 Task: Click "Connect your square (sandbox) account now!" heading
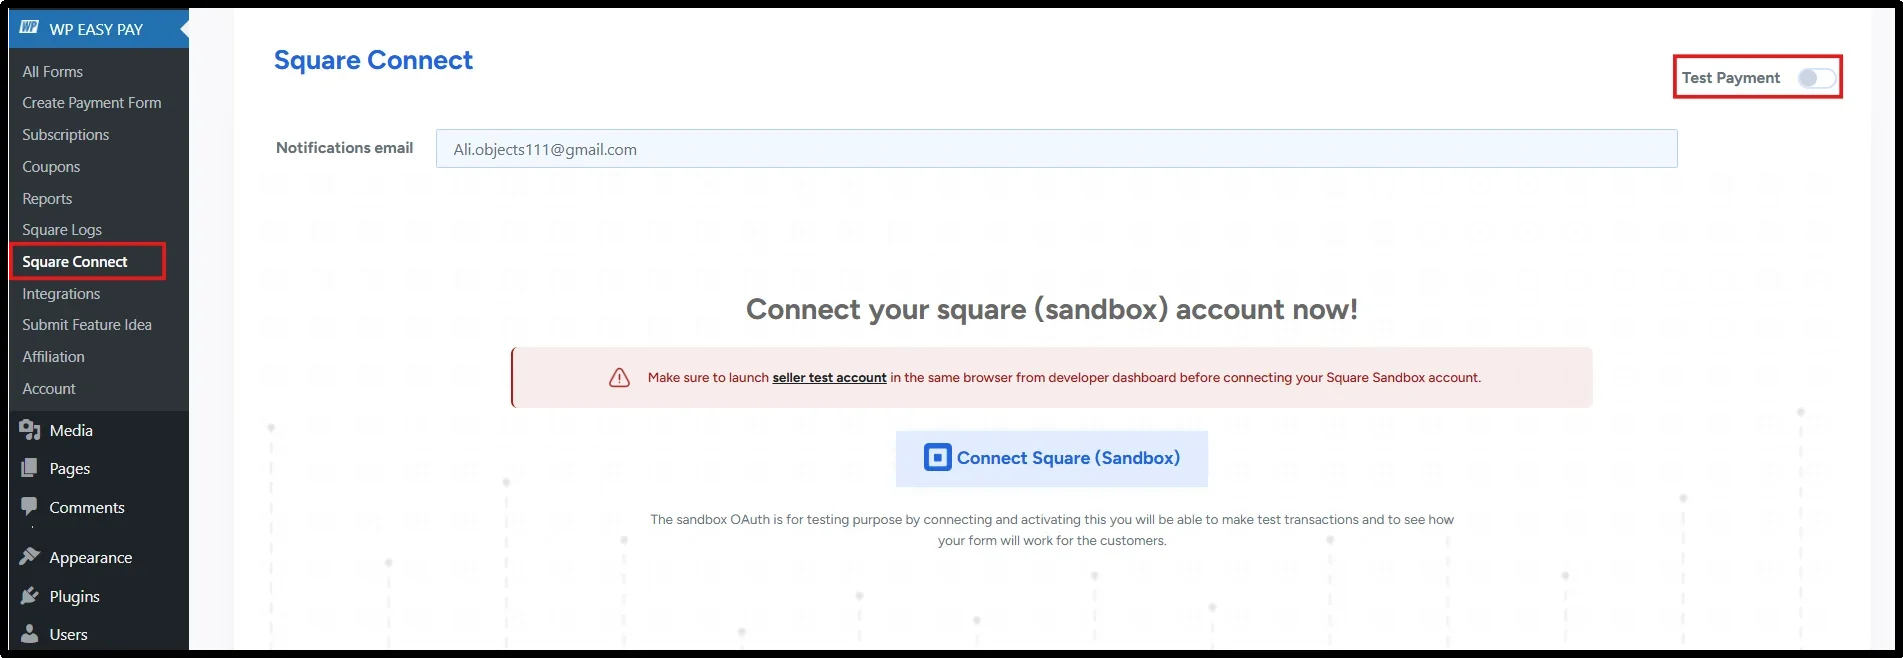pyautogui.click(x=1052, y=309)
